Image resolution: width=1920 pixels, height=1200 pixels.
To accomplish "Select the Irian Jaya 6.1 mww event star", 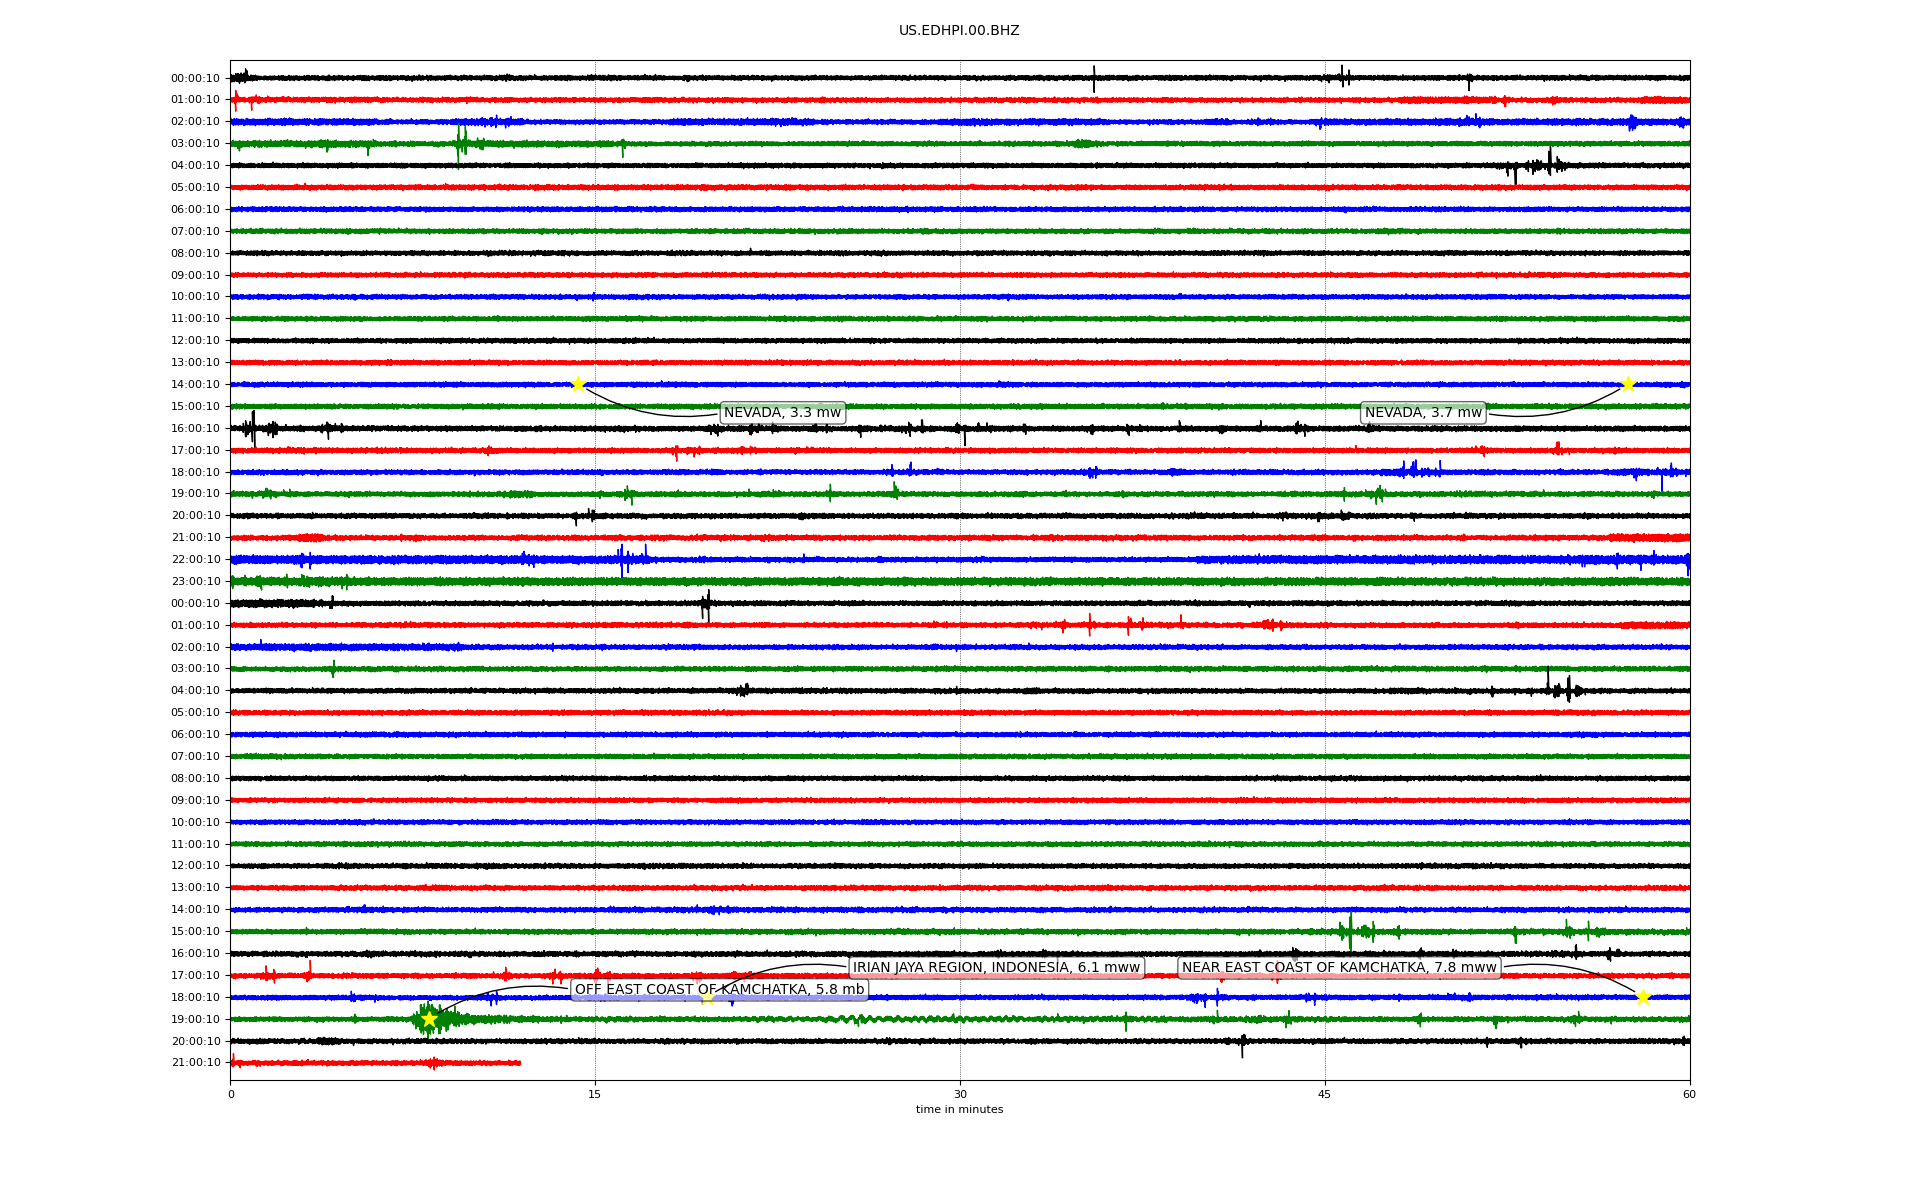I will (x=708, y=997).
